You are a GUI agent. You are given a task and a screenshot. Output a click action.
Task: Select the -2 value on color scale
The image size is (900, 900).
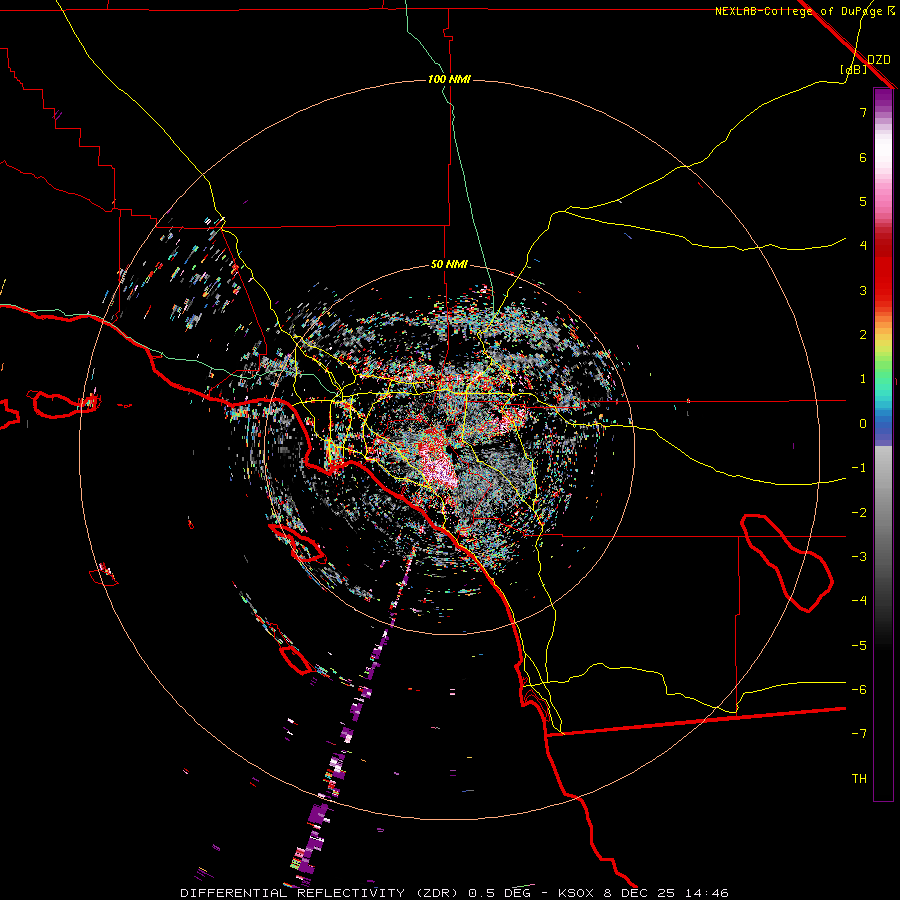859,513
